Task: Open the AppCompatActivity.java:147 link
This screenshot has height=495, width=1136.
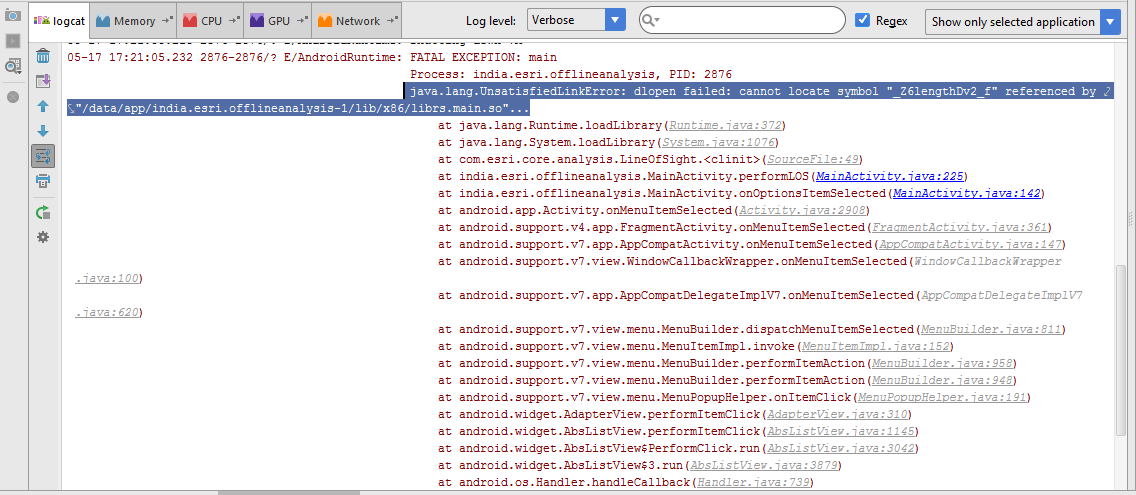Action: coord(969,244)
